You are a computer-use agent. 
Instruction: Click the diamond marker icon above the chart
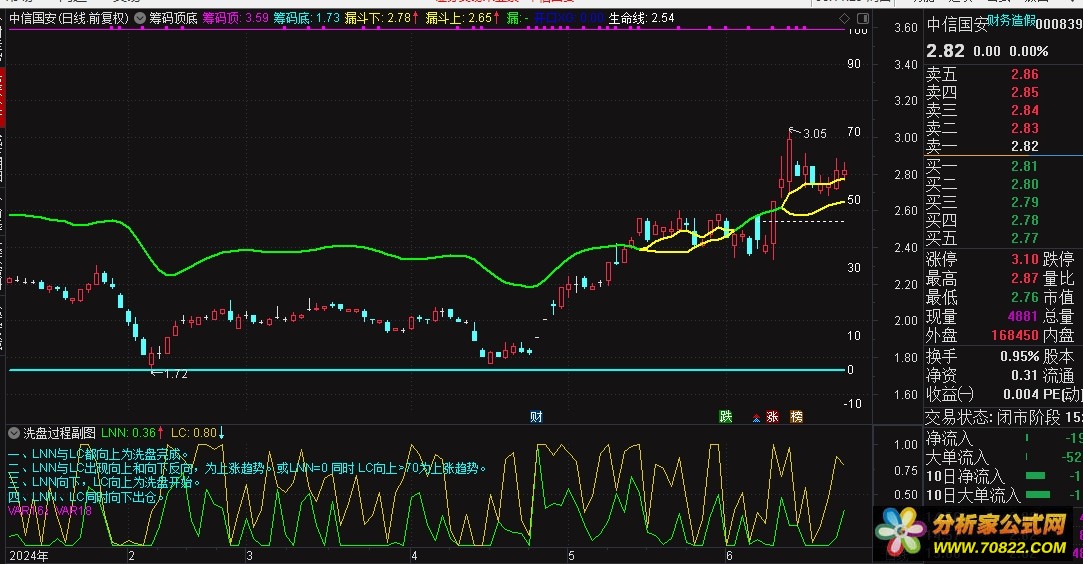pos(845,18)
